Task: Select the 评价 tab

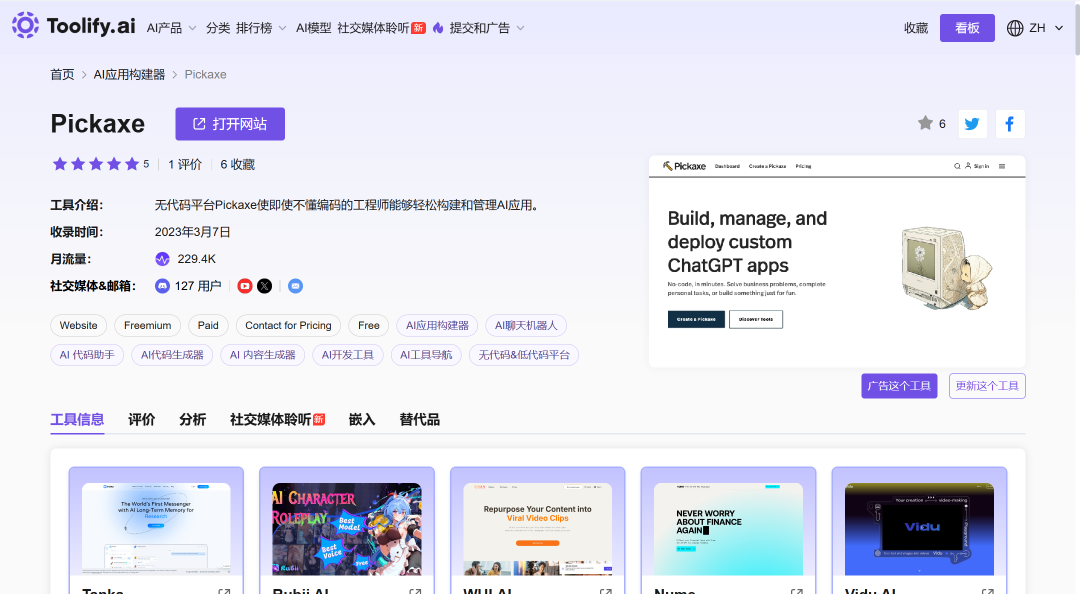Action: (x=141, y=420)
